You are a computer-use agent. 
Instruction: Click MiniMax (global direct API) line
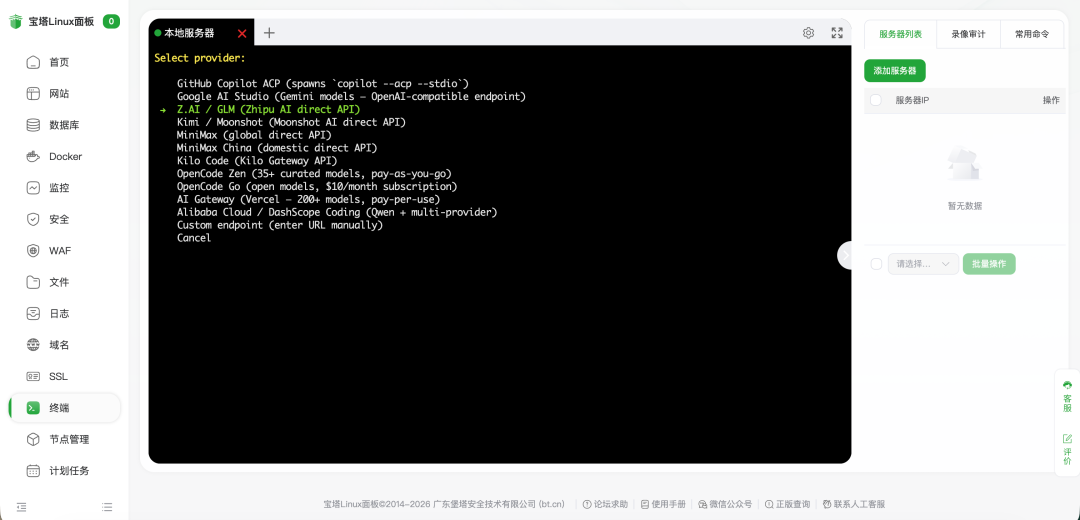coord(254,135)
